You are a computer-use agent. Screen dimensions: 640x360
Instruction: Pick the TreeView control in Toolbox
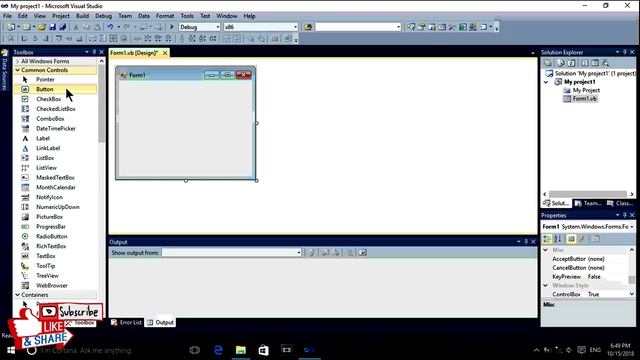(56, 275)
